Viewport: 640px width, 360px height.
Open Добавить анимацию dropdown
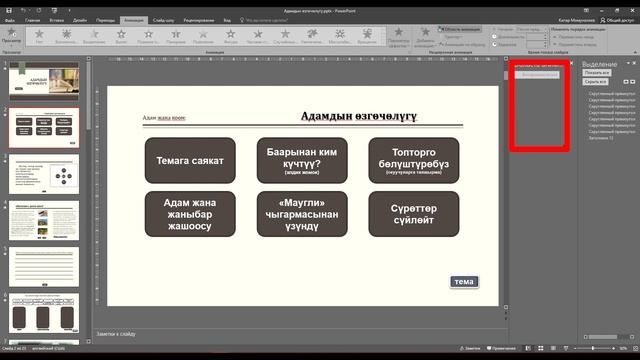point(425,37)
